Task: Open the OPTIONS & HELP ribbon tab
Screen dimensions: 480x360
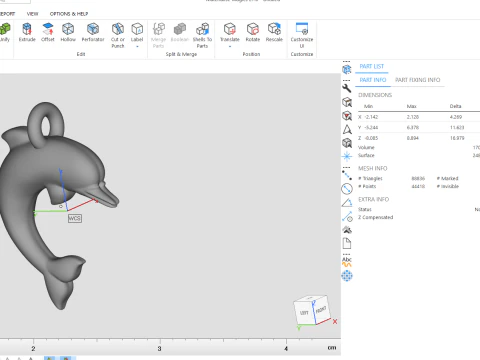Action: 69,14
